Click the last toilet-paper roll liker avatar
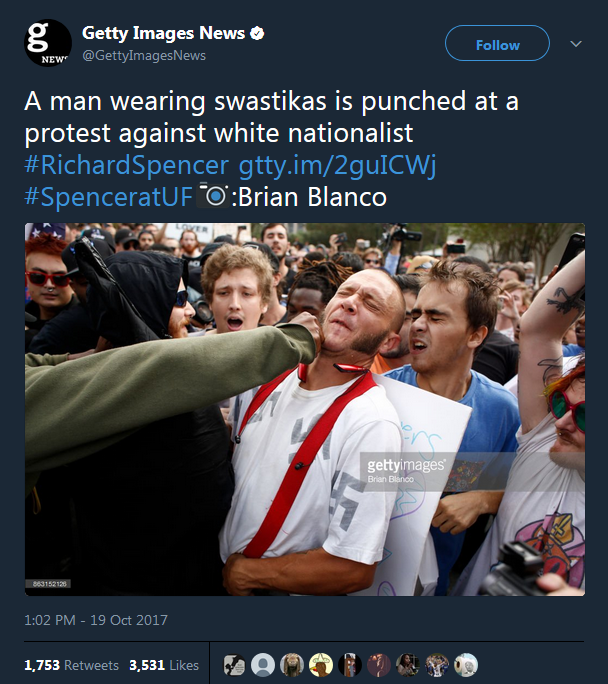 [466, 665]
